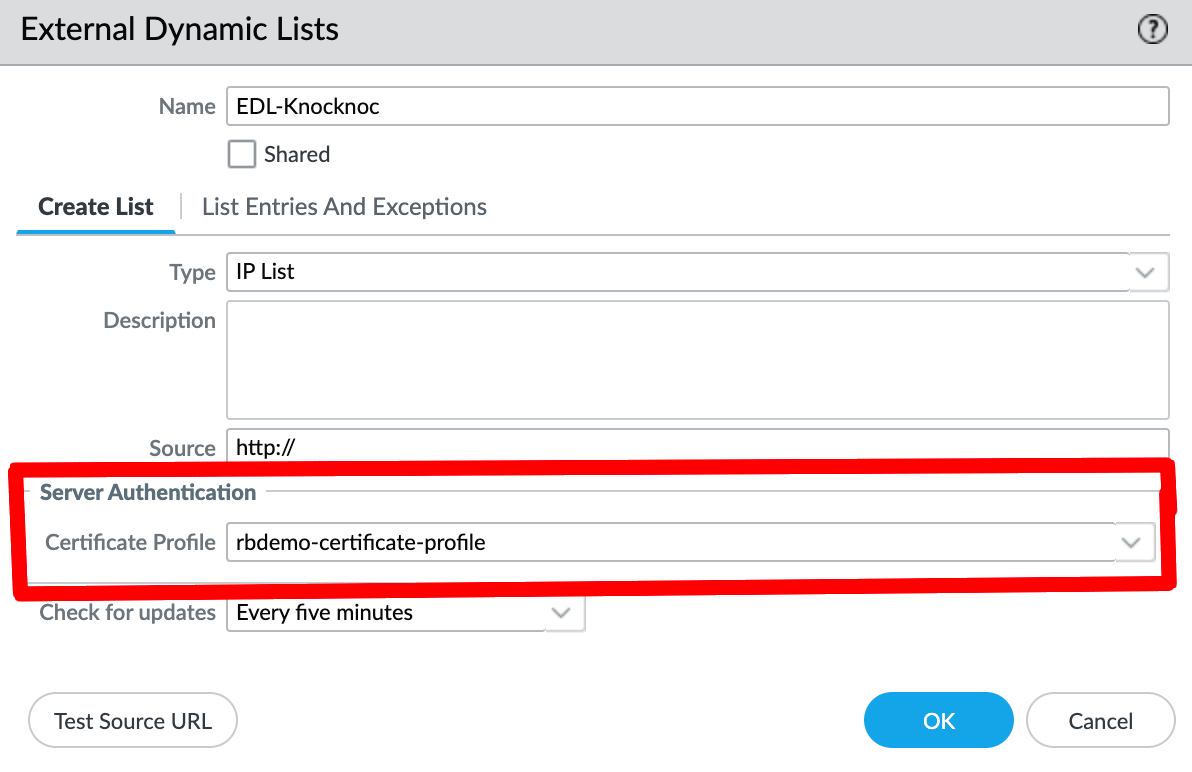Confirm the dialog with OK
The image size is (1192, 772).
939,721
